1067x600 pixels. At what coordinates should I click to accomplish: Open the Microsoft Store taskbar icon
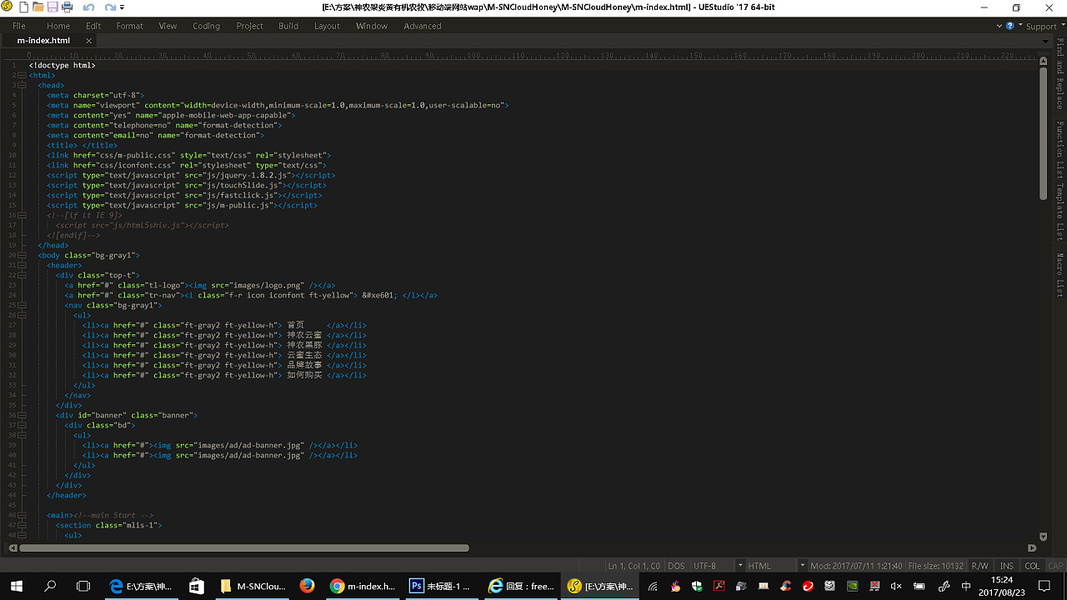[x=196, y=586]
